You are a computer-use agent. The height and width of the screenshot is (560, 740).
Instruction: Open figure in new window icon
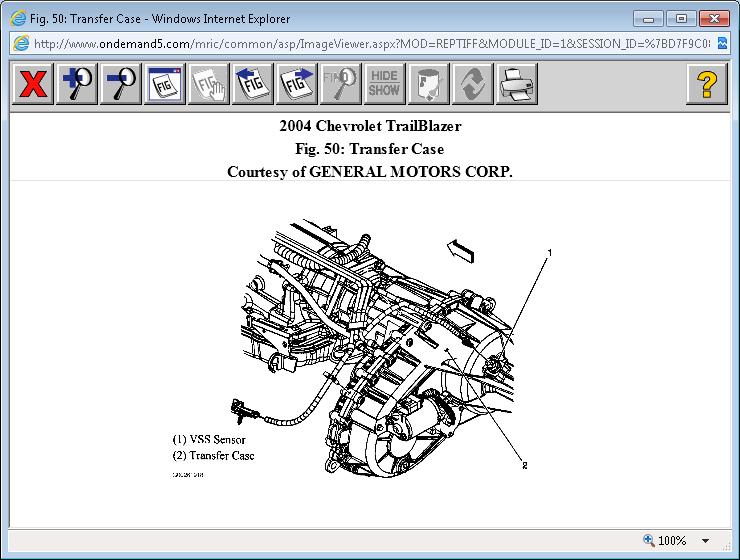tap(165, 84)
